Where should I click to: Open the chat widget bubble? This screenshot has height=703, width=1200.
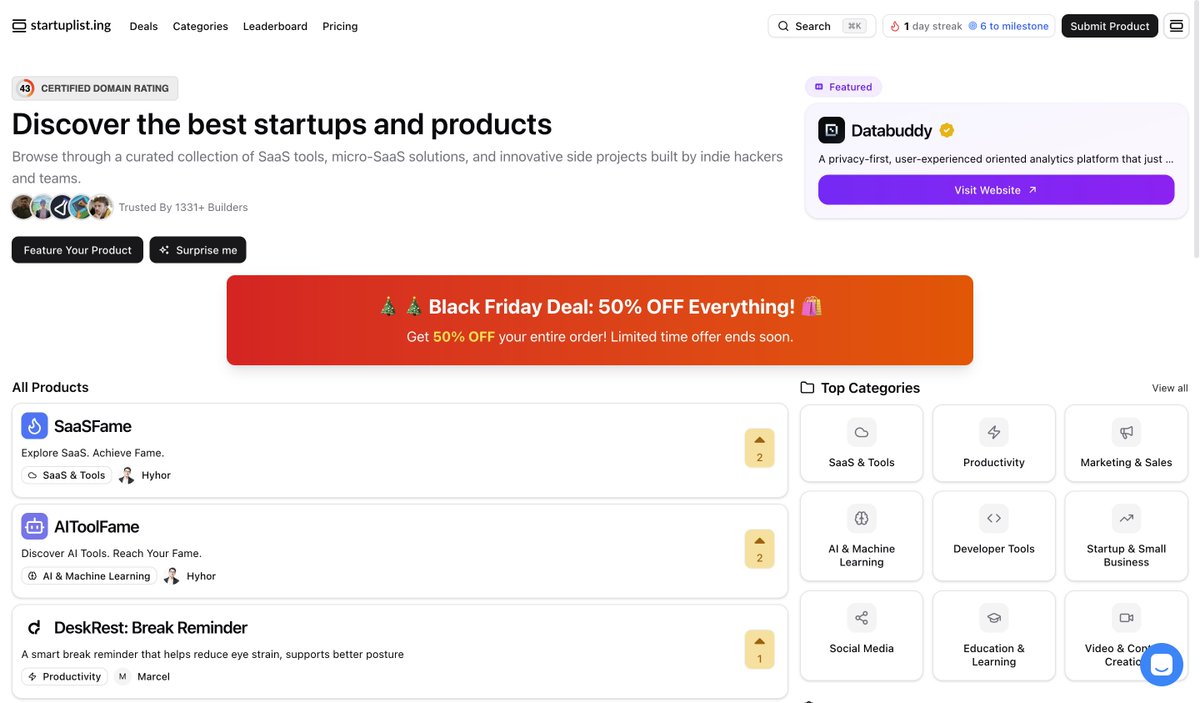pyautogui.click(x=1161, y=664)
